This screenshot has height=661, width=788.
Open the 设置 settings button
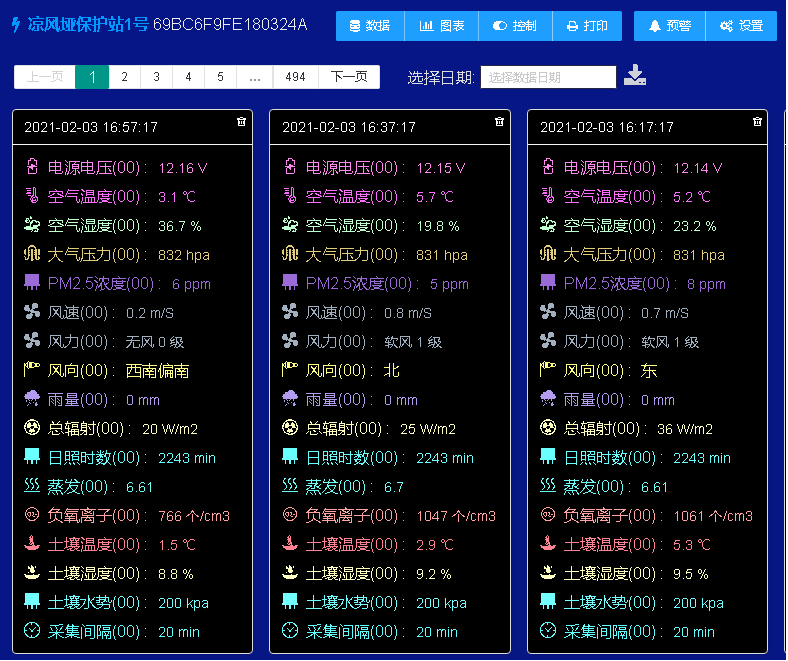741,26
